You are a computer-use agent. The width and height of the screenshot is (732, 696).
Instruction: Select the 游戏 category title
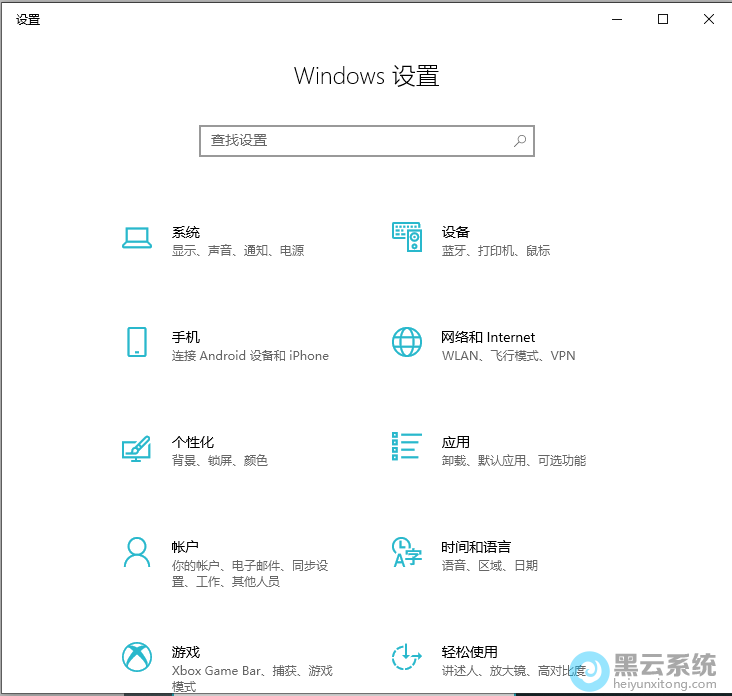[186, 652]
